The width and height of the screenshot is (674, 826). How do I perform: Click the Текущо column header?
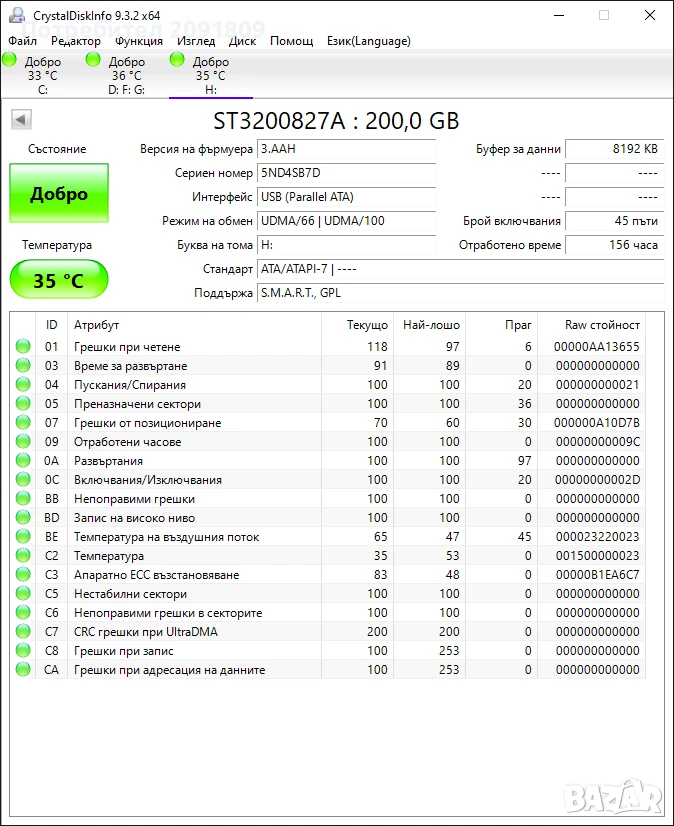pos(358,324)
